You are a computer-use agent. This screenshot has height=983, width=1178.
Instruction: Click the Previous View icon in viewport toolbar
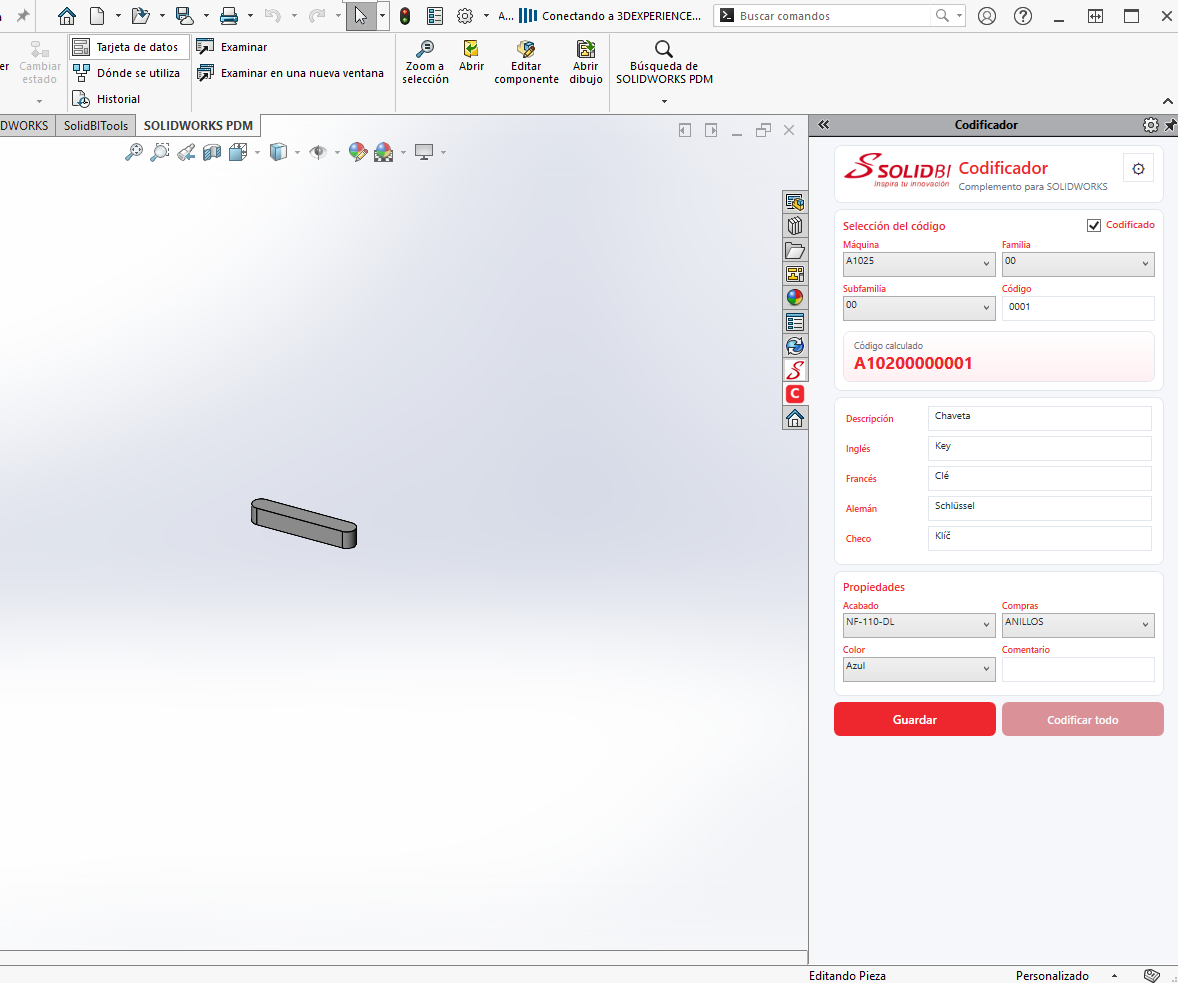tap(186, 153)
